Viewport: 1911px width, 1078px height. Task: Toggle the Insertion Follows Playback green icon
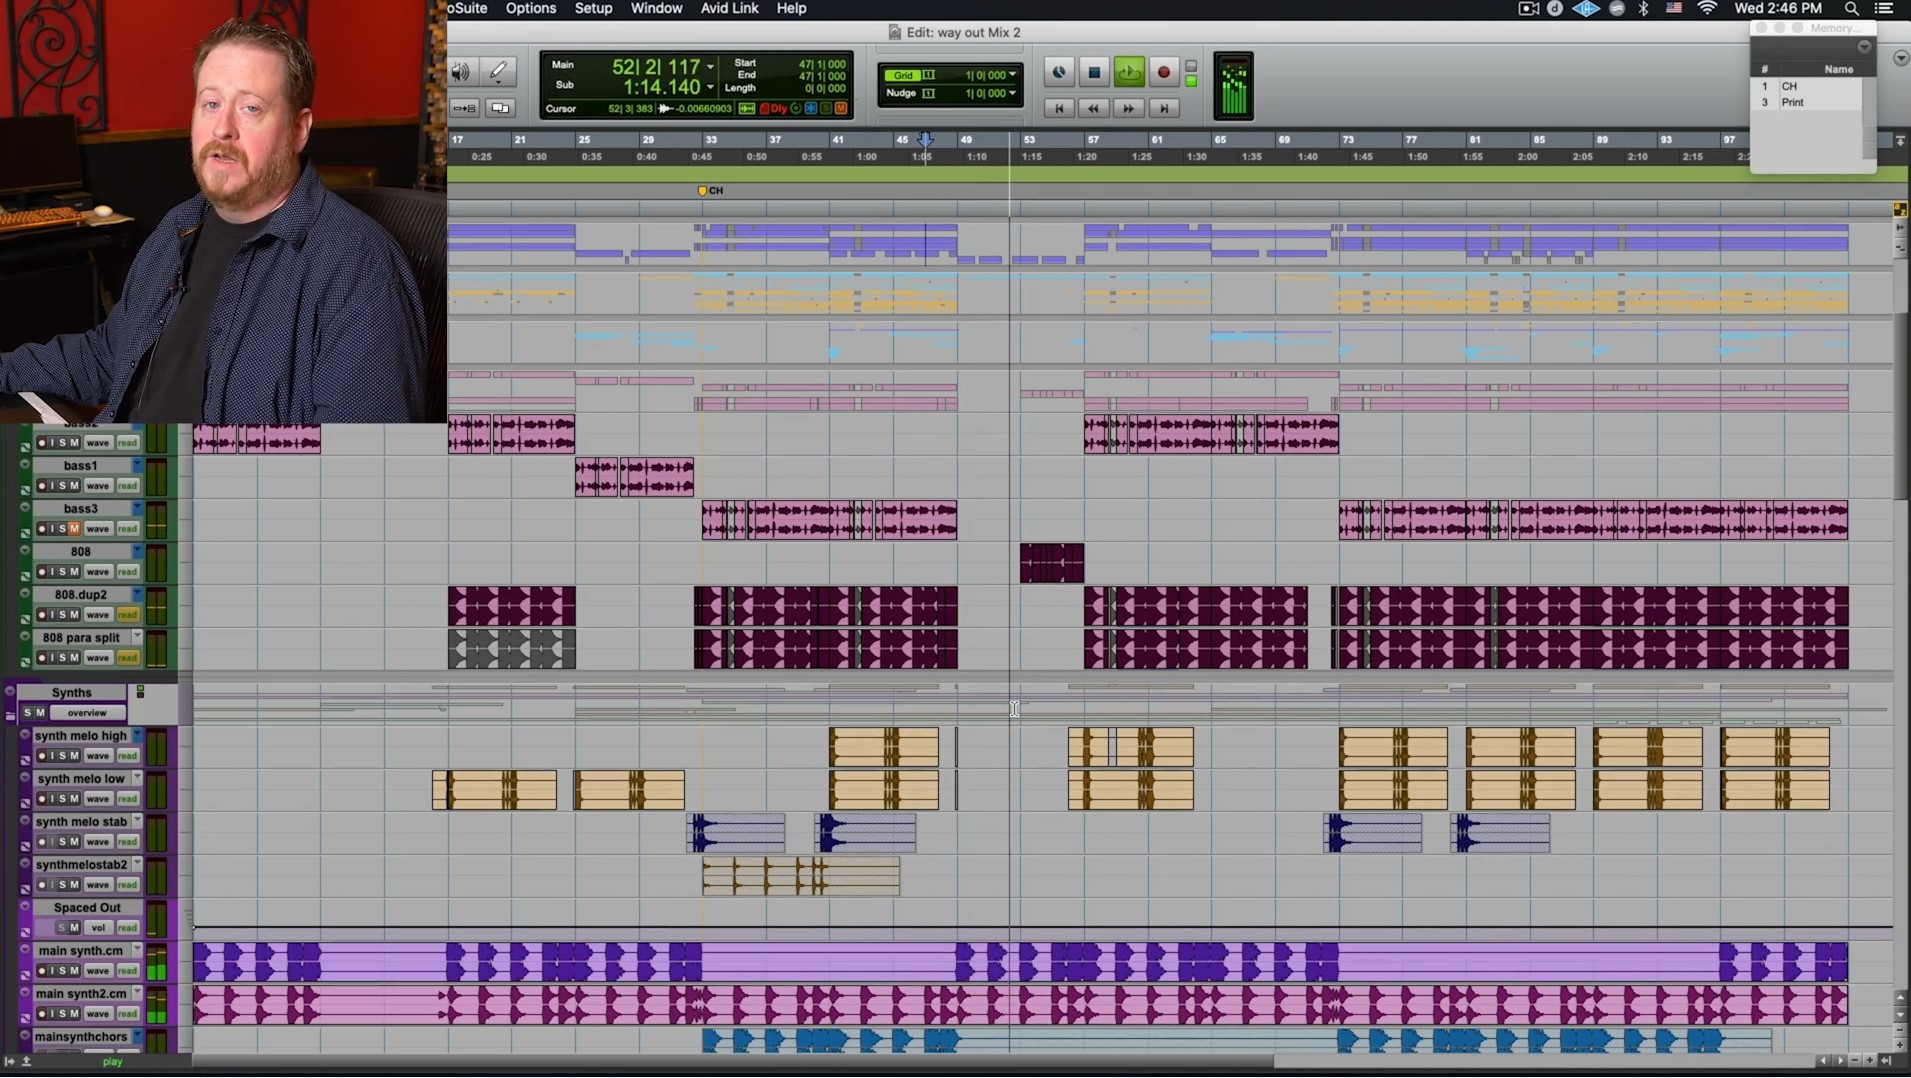tap(747, 108)
